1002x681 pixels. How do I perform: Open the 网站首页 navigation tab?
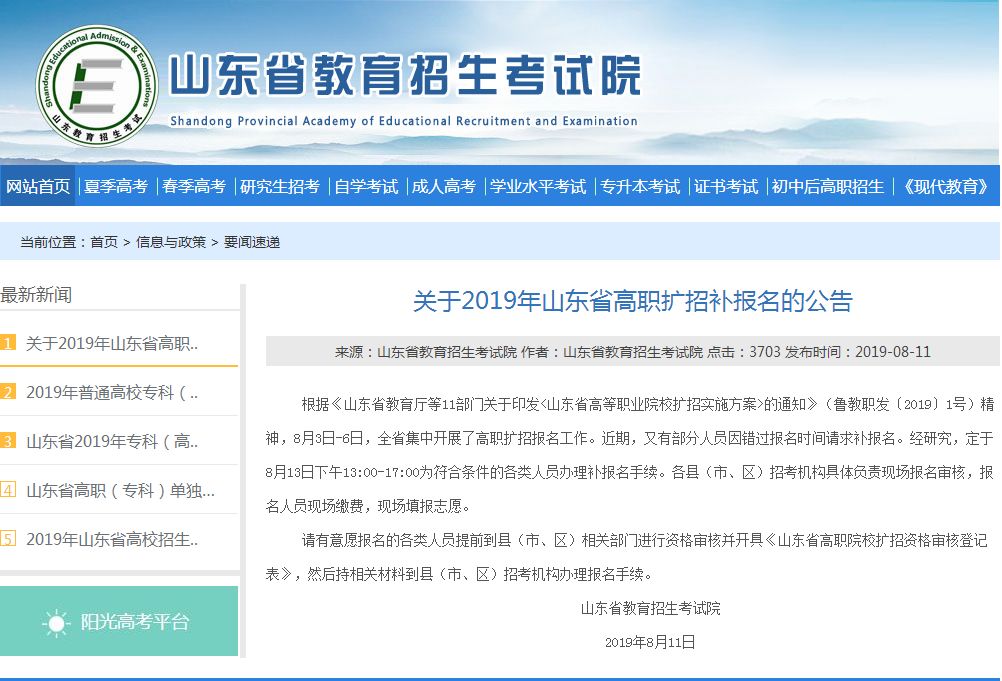point(38,187)
